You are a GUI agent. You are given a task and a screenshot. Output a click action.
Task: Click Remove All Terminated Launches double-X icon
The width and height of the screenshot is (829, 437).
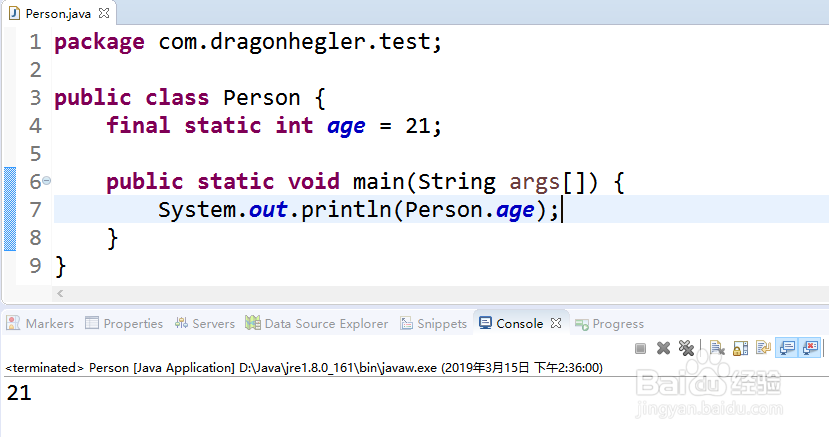pyautogui.click(x=686, y=348)
